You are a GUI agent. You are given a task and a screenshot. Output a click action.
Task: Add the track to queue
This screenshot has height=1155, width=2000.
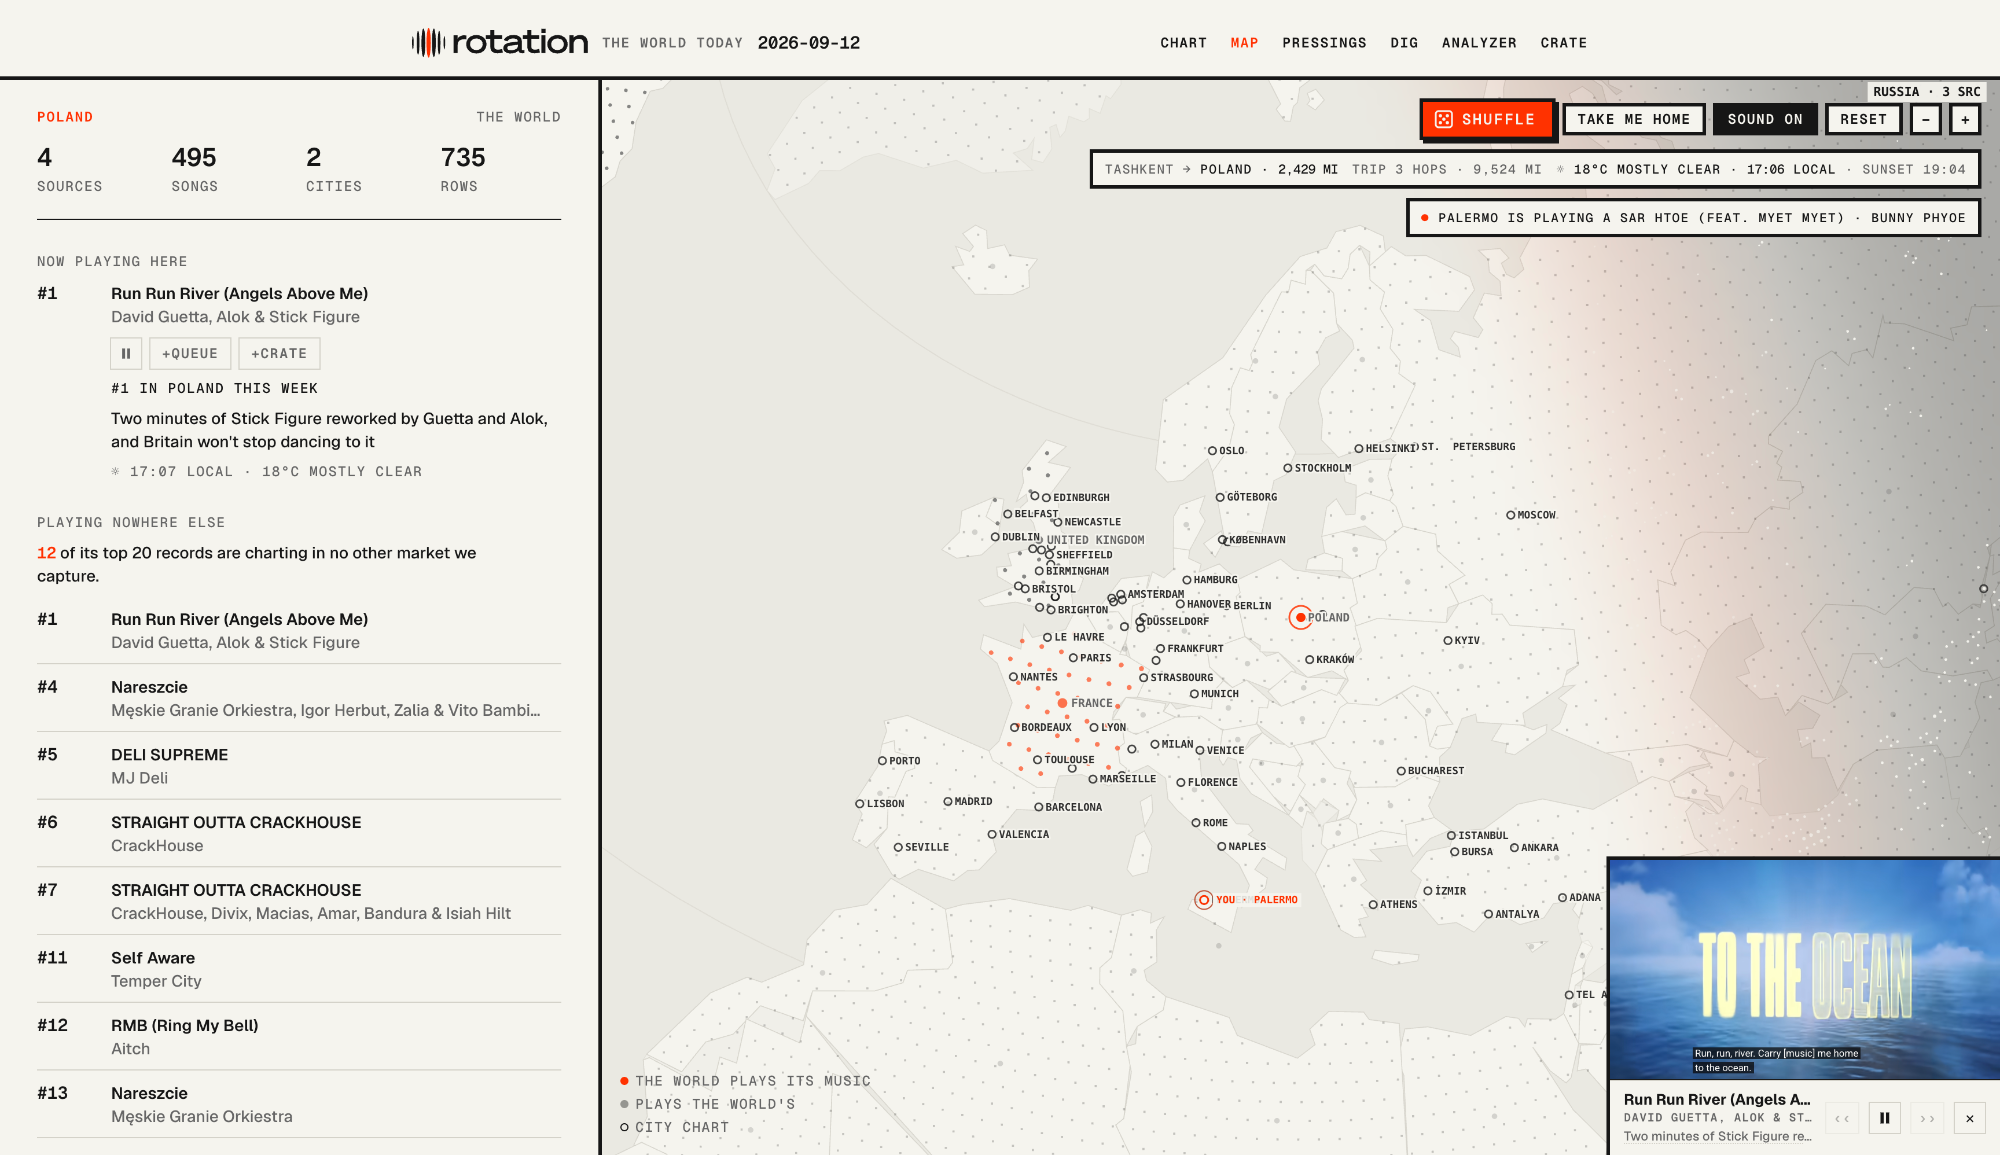click(190, 354)
